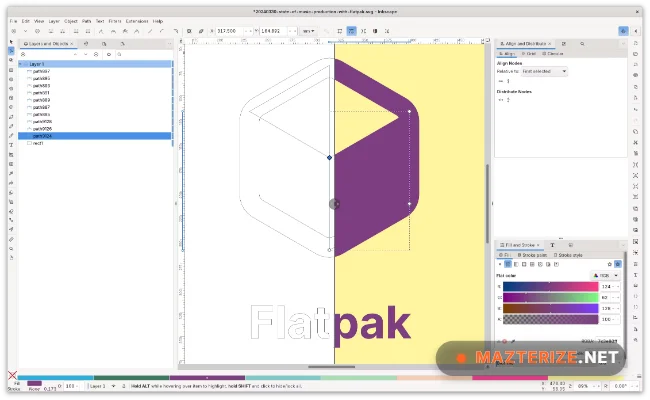
Task: Select radial gradient paint type
Action: 524,264
